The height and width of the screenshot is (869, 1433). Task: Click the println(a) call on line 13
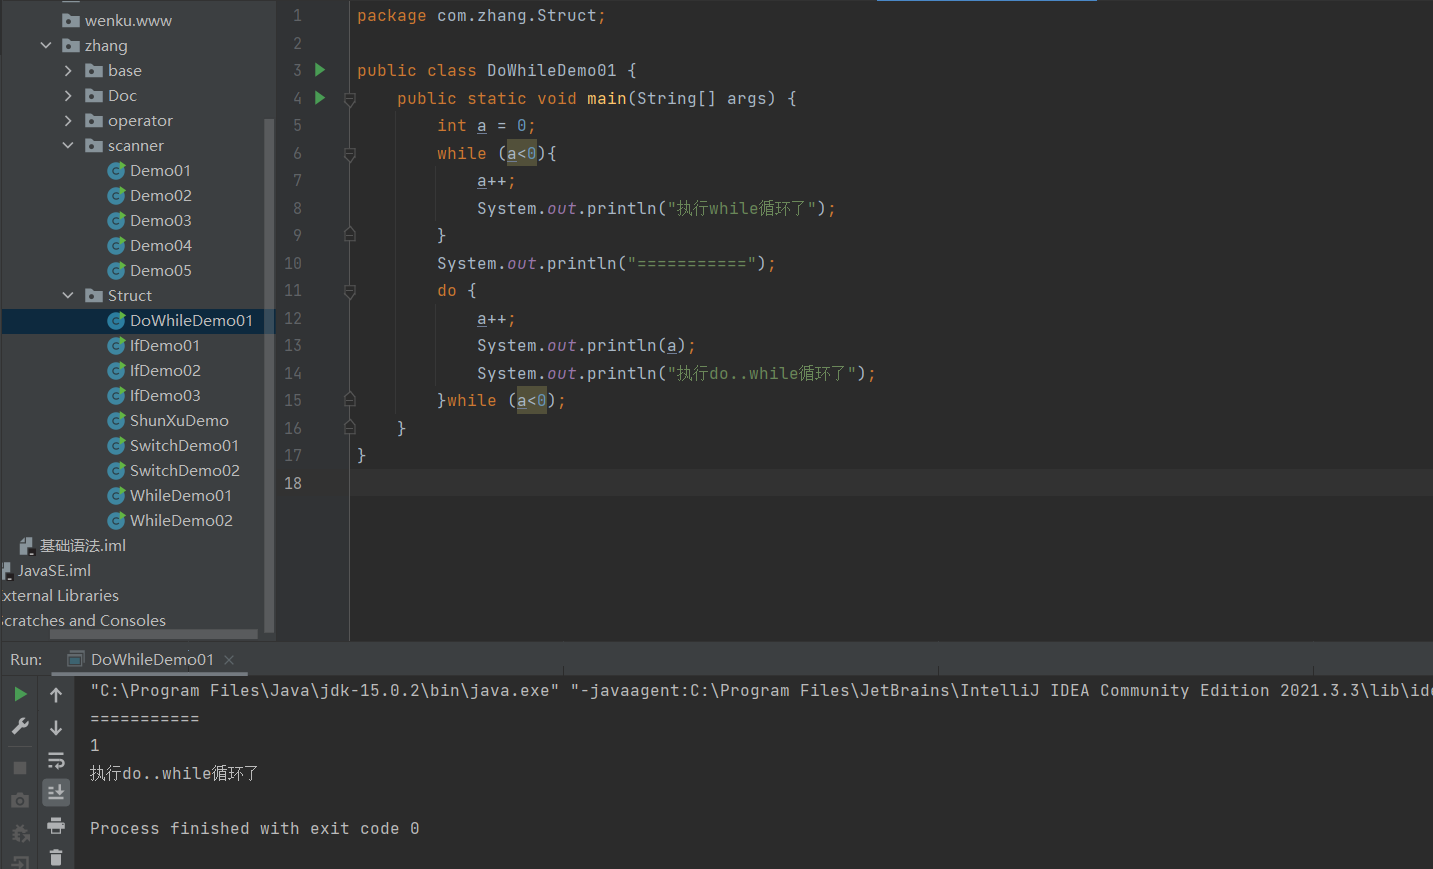(586, 346)
